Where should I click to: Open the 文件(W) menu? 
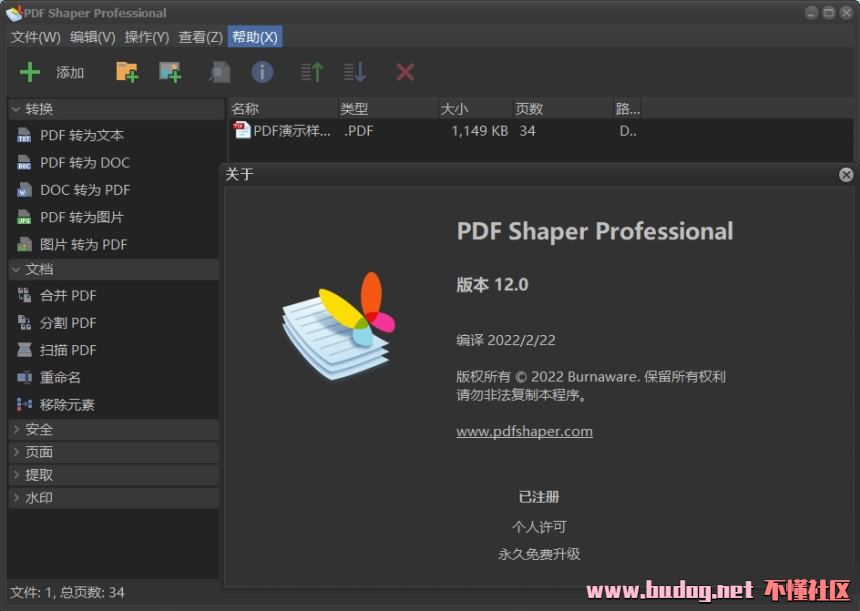click(36, 37)
